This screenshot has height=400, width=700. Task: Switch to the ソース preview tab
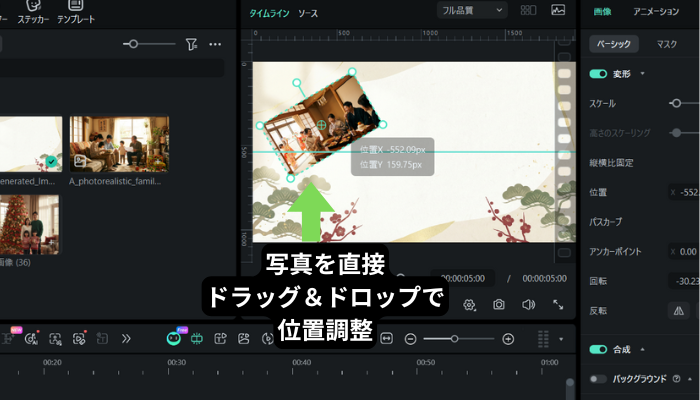(308, 13)
